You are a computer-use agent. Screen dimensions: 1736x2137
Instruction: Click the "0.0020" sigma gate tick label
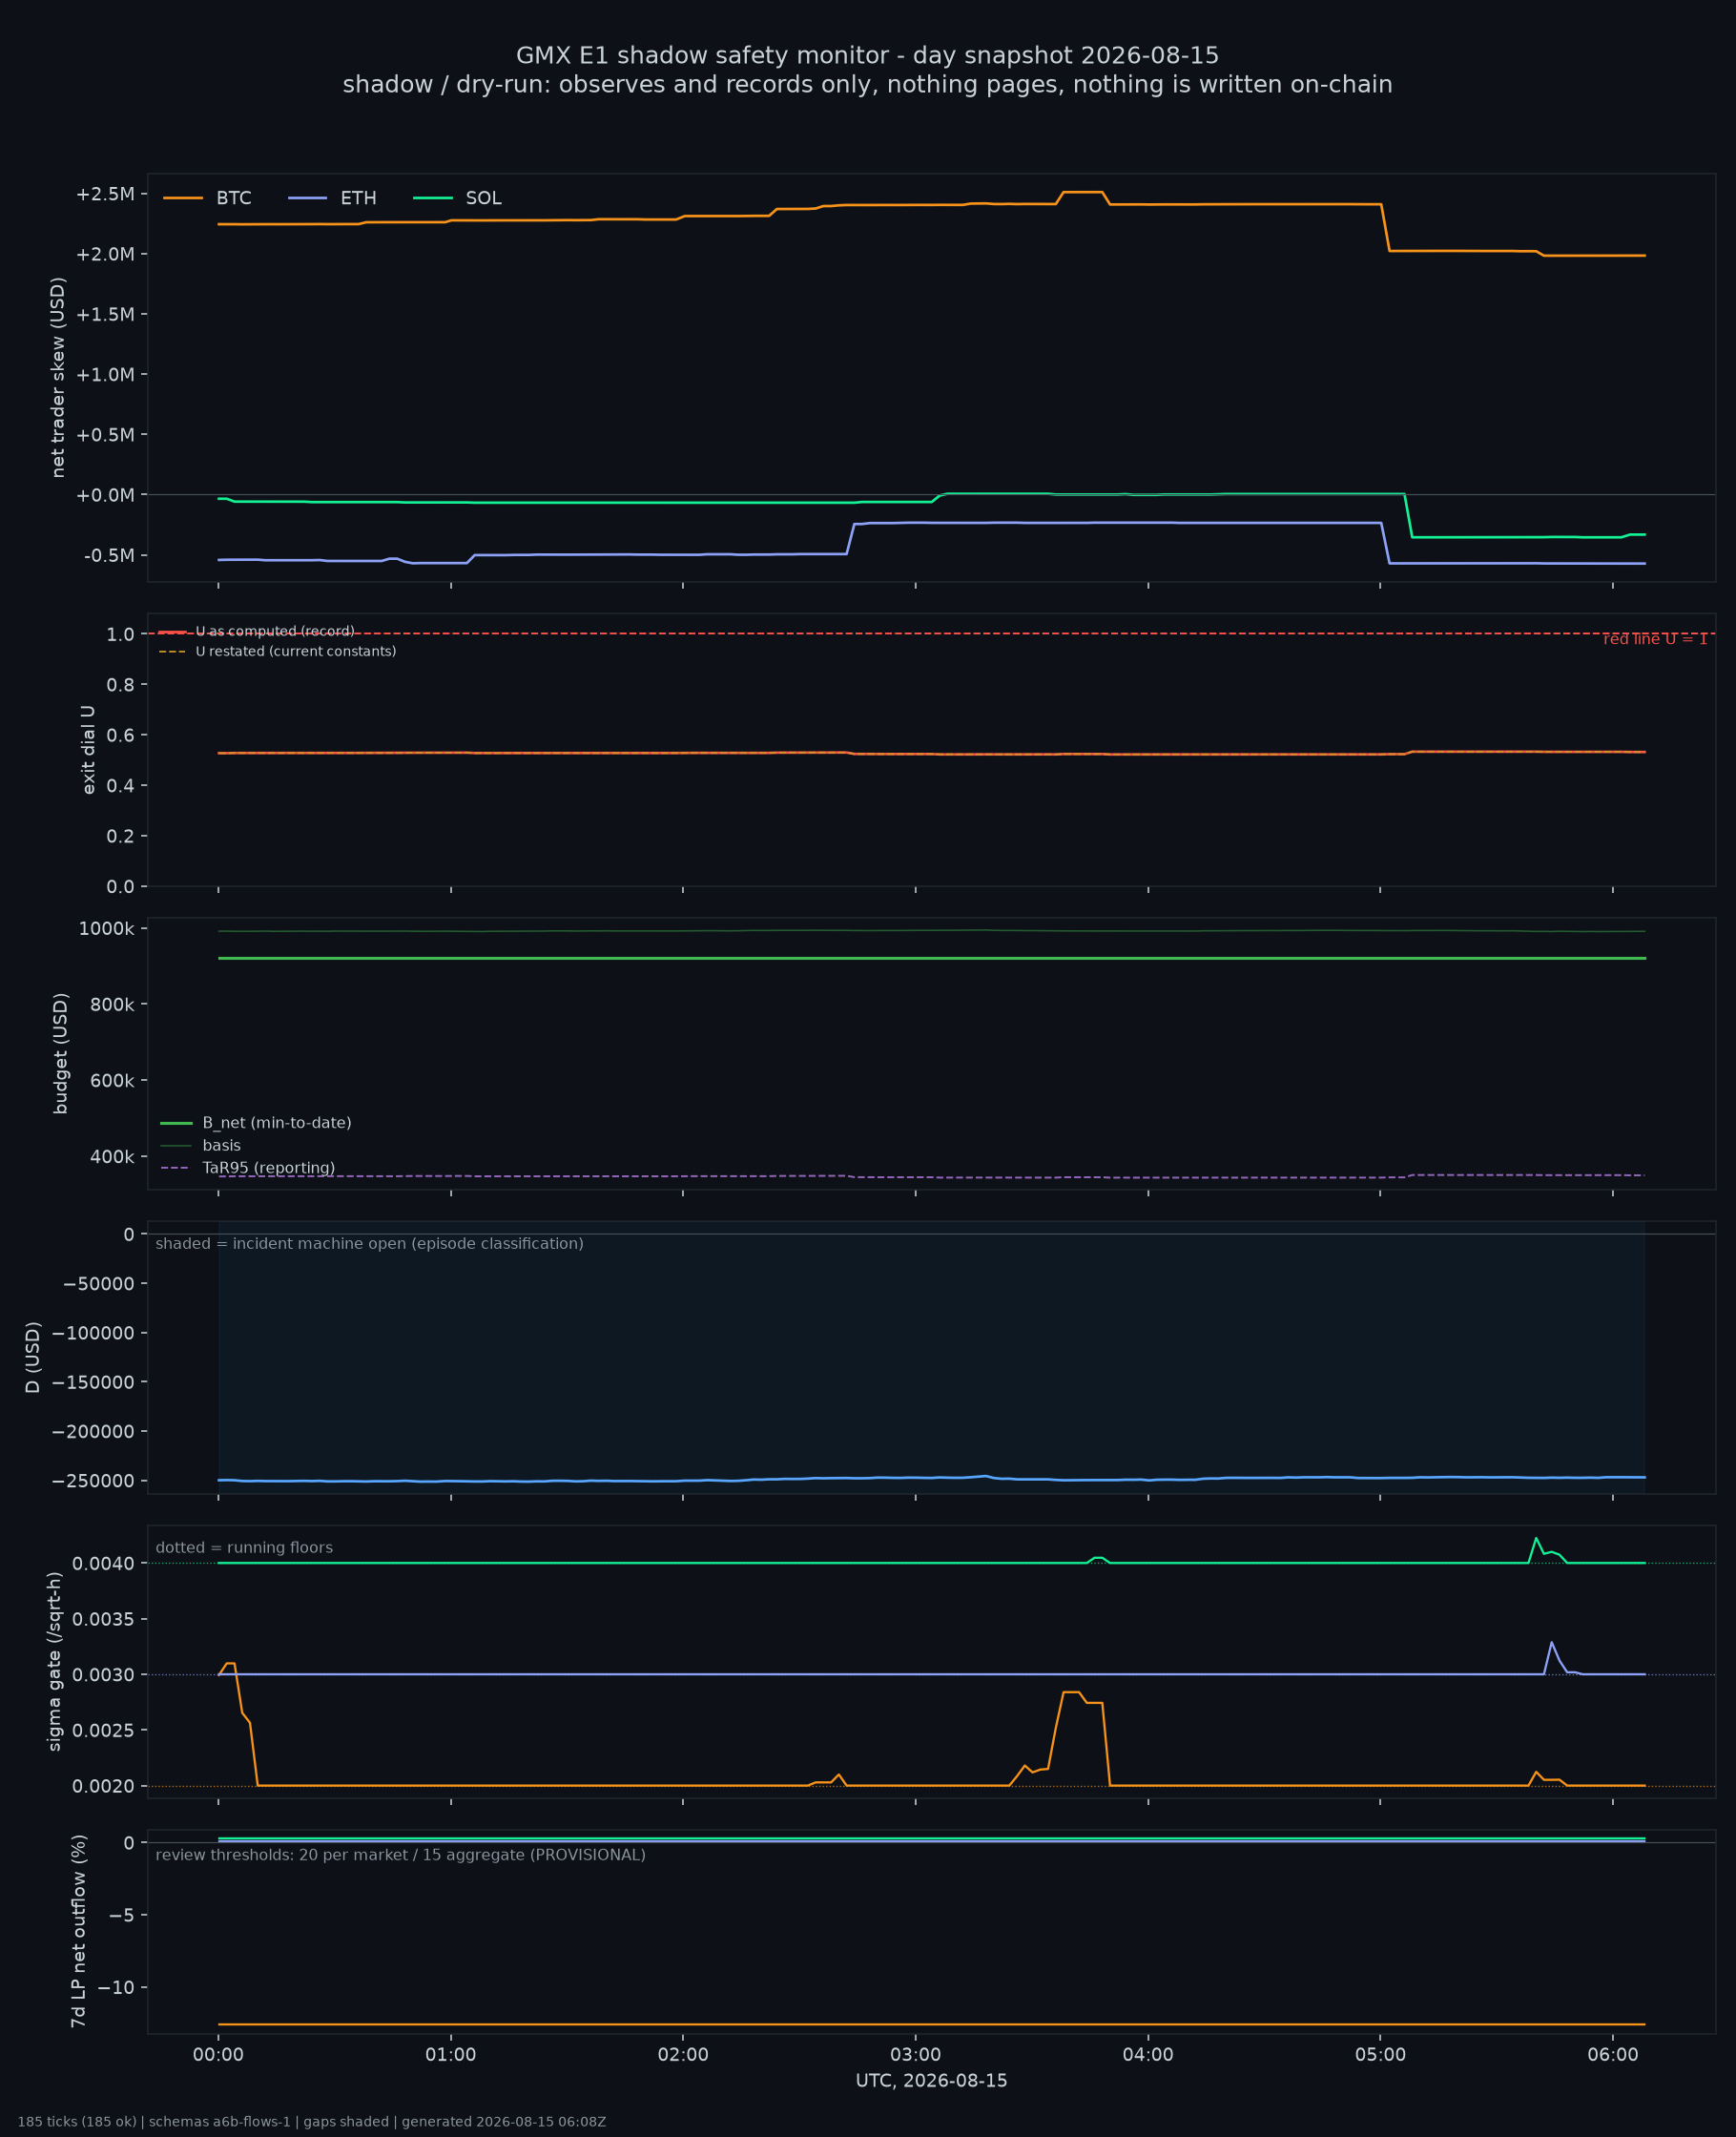[x=104, y=1786]
